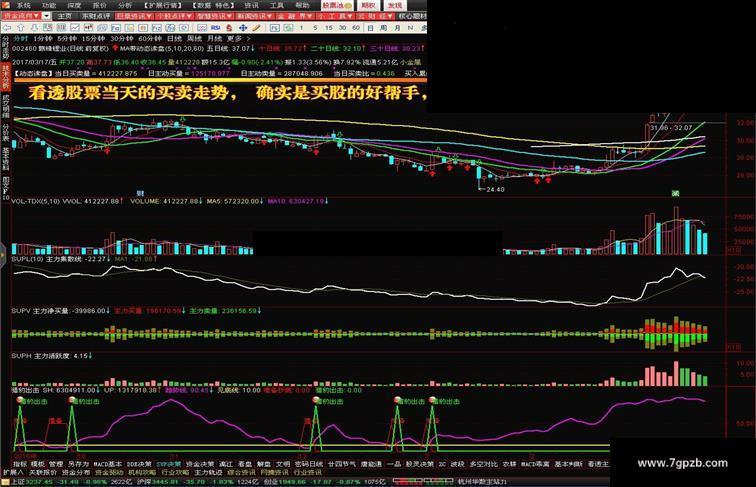Open the 智慧资讯 dropdown
The width and height of the screenshot is (756, 487).
(214, 16)
